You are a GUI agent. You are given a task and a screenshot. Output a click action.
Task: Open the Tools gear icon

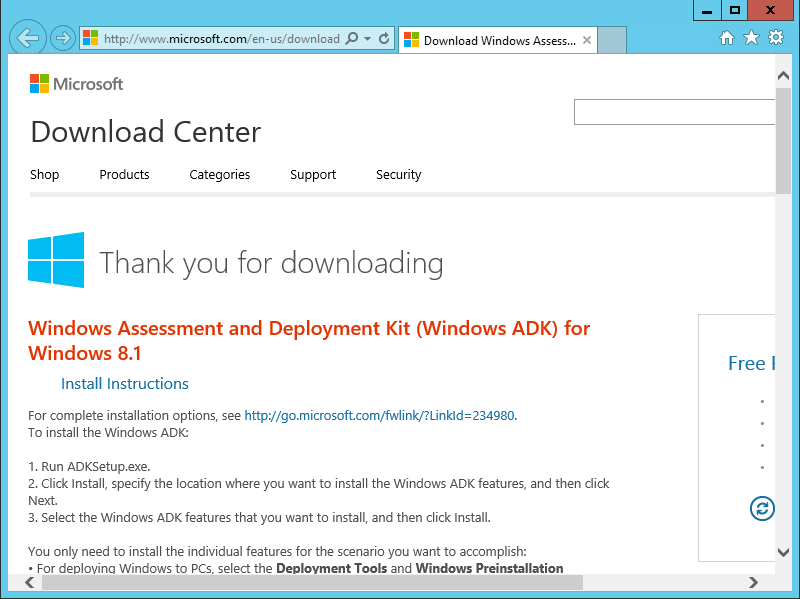(x=776, y=38)
